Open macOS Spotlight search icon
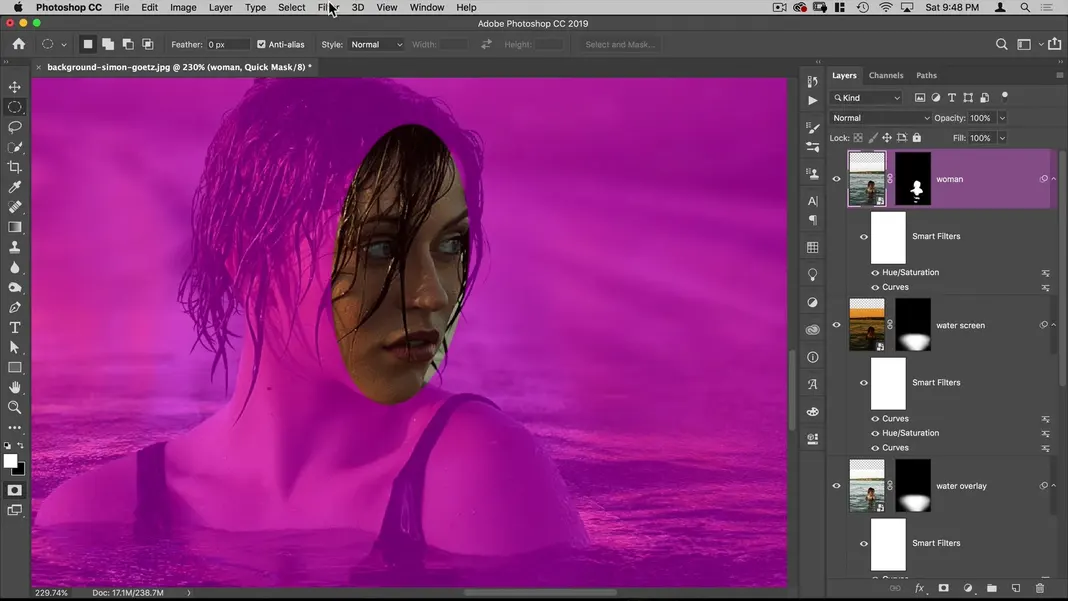This screenshot has height=601, width=1068. 1024,7
